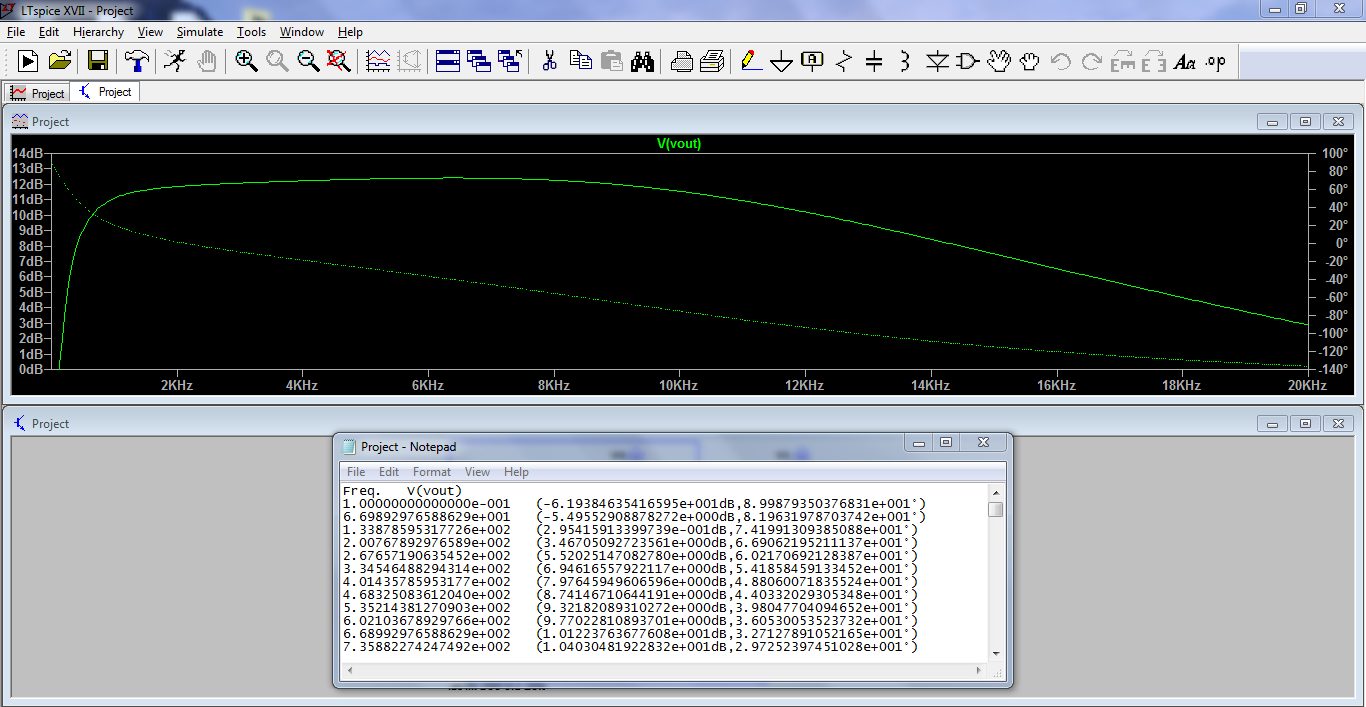
Task: Open the Simulate menu in LTspice
Action: click(x=200, y=32)
